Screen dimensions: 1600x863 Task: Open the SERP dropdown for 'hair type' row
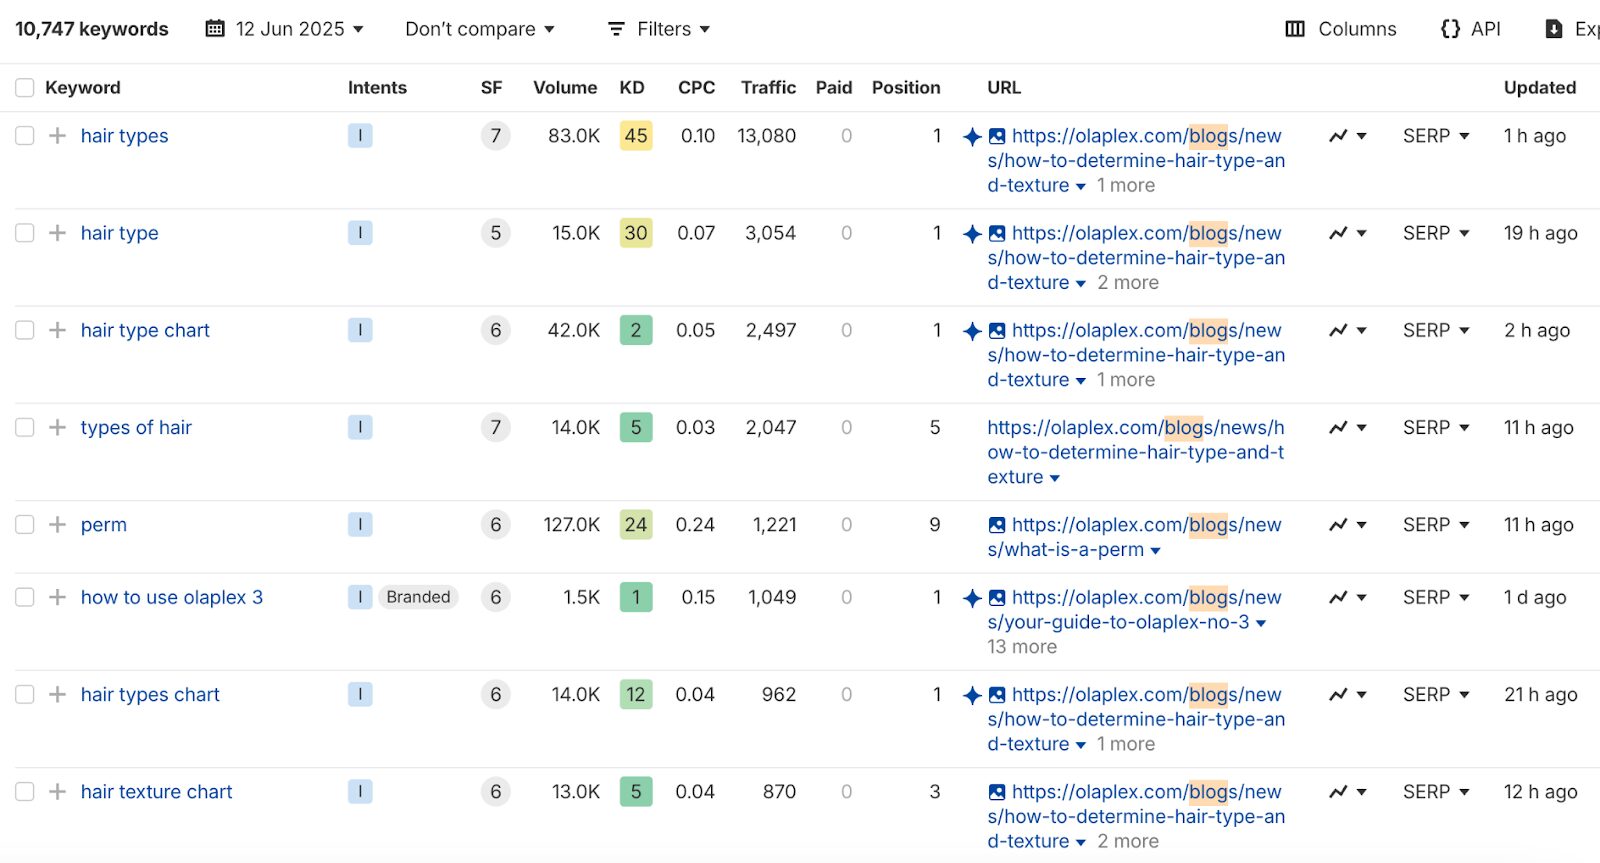pos(1436,233)
